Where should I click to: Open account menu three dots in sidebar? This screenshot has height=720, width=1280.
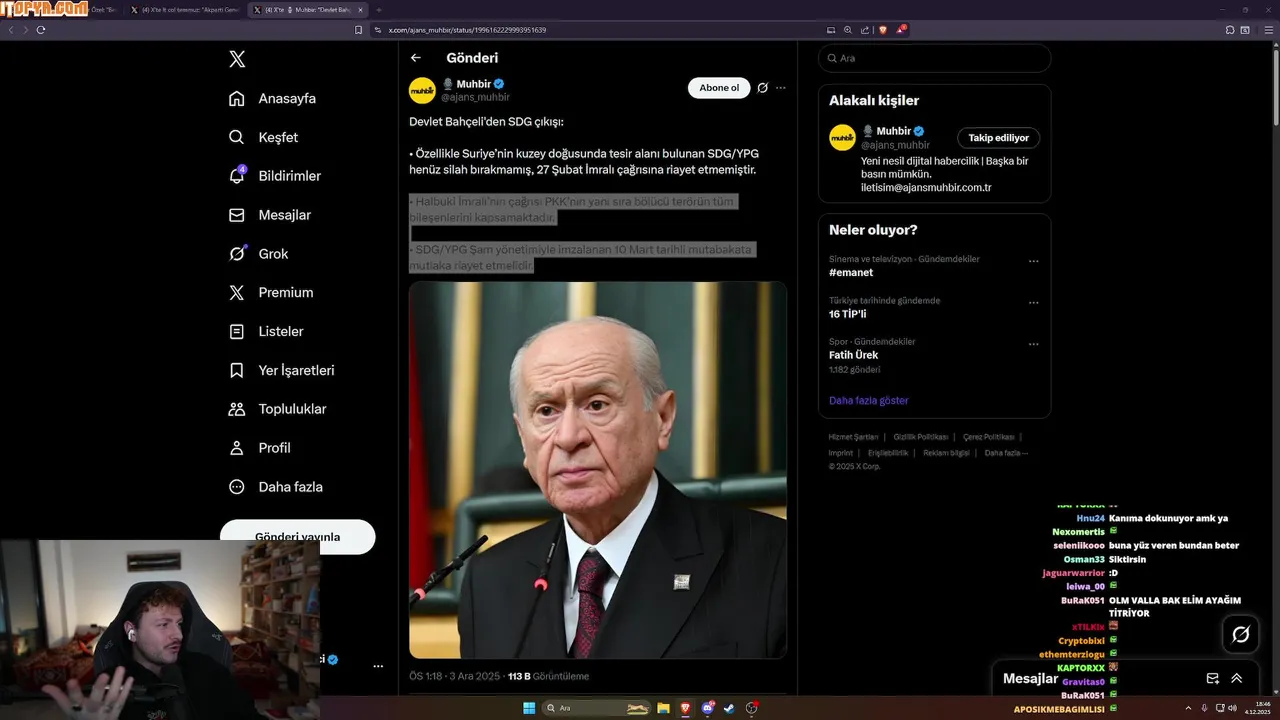pos(378,665)
